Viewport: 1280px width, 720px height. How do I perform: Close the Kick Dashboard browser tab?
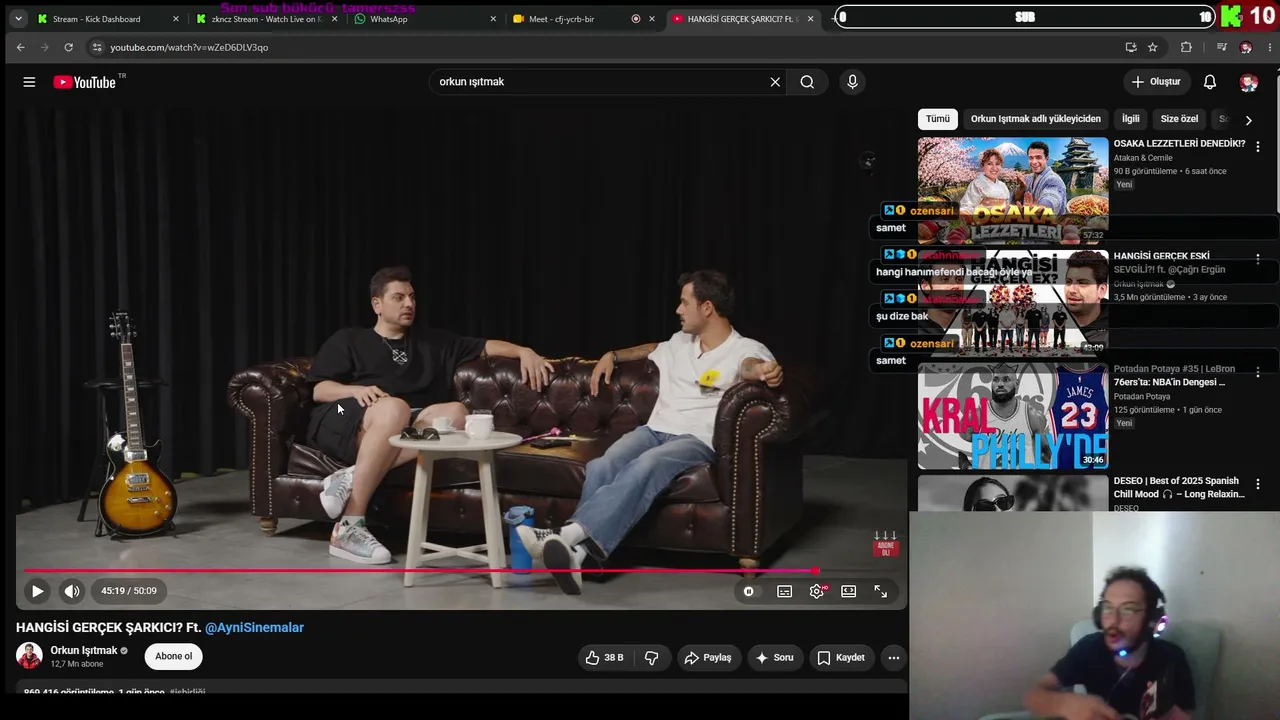tap(176, 19)
